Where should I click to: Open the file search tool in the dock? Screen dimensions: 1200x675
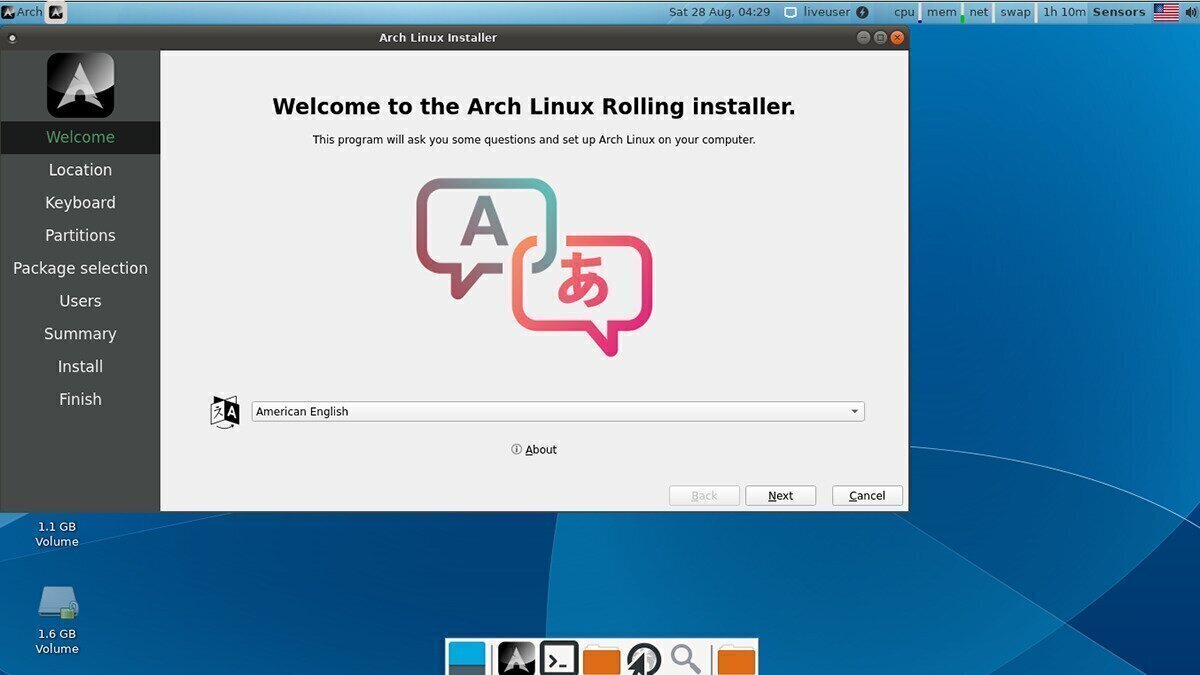click(x=686, y=657)
